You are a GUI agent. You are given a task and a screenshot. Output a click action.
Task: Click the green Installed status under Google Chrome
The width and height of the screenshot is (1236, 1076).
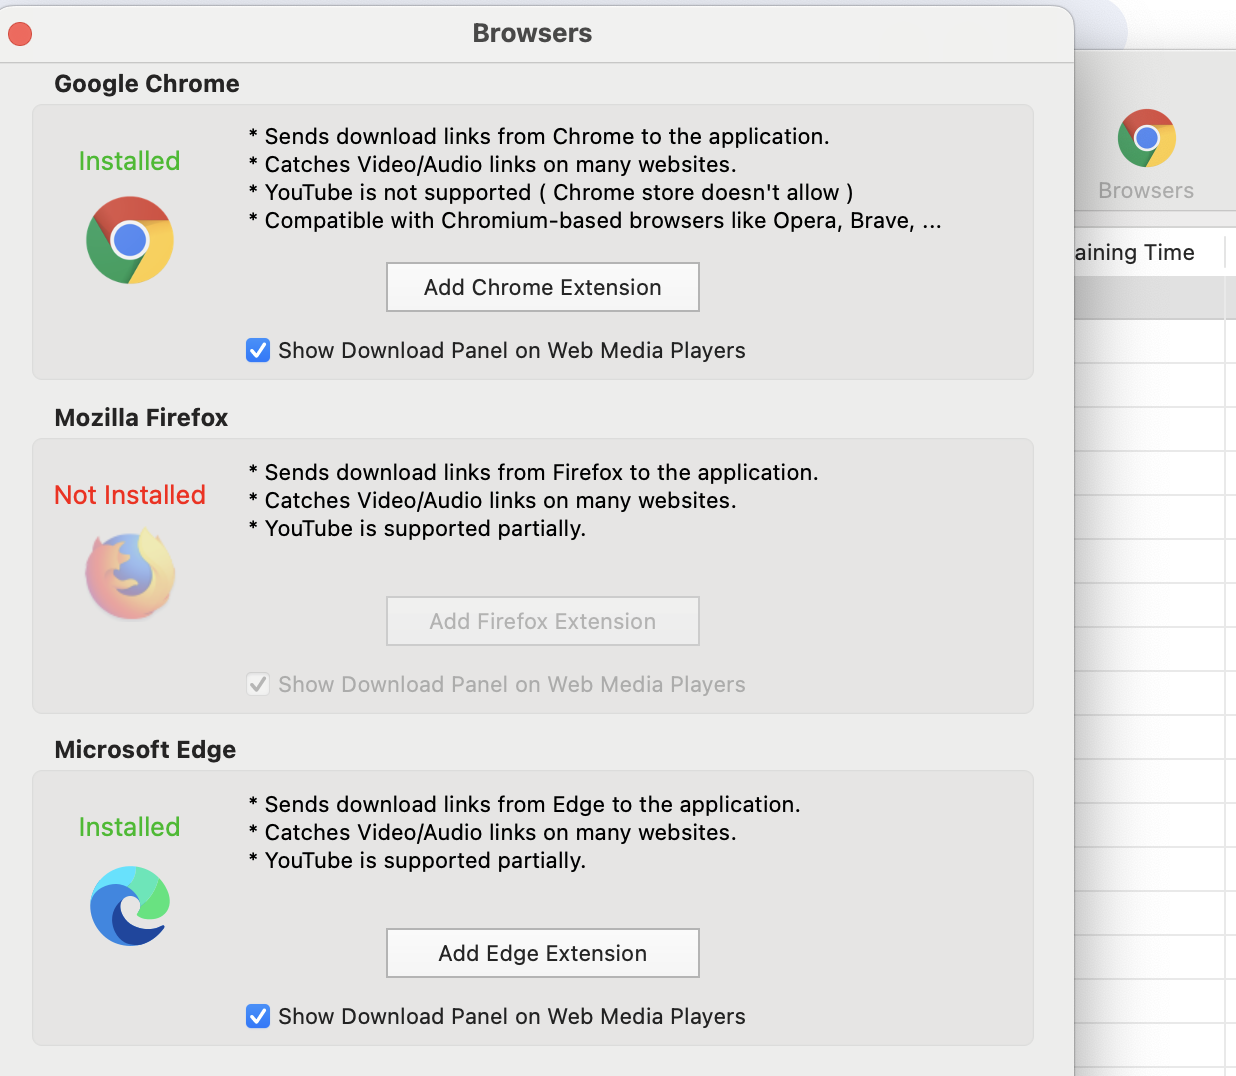129,161
